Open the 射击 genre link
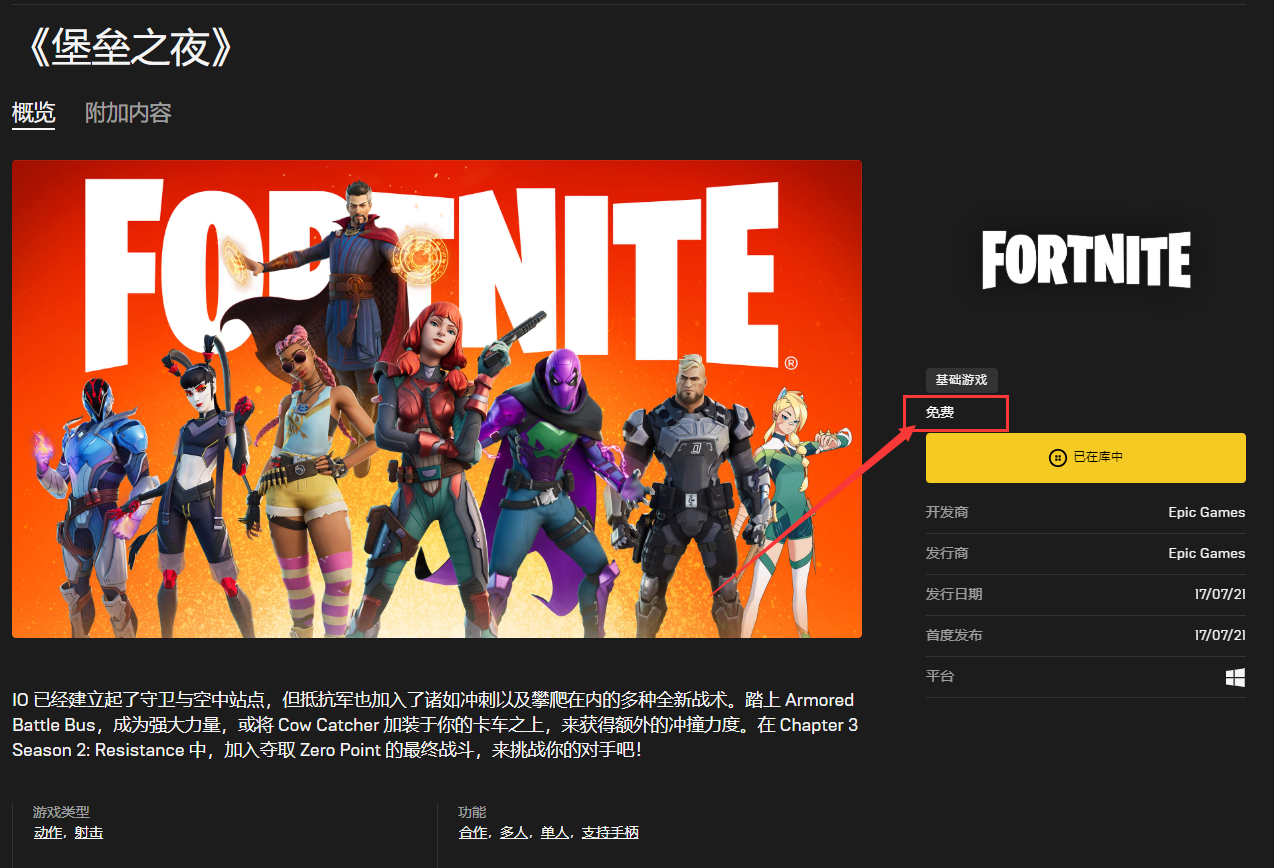Image resolution: width=1274 pixels, height=868 pixels. click(x=88, y=832)
